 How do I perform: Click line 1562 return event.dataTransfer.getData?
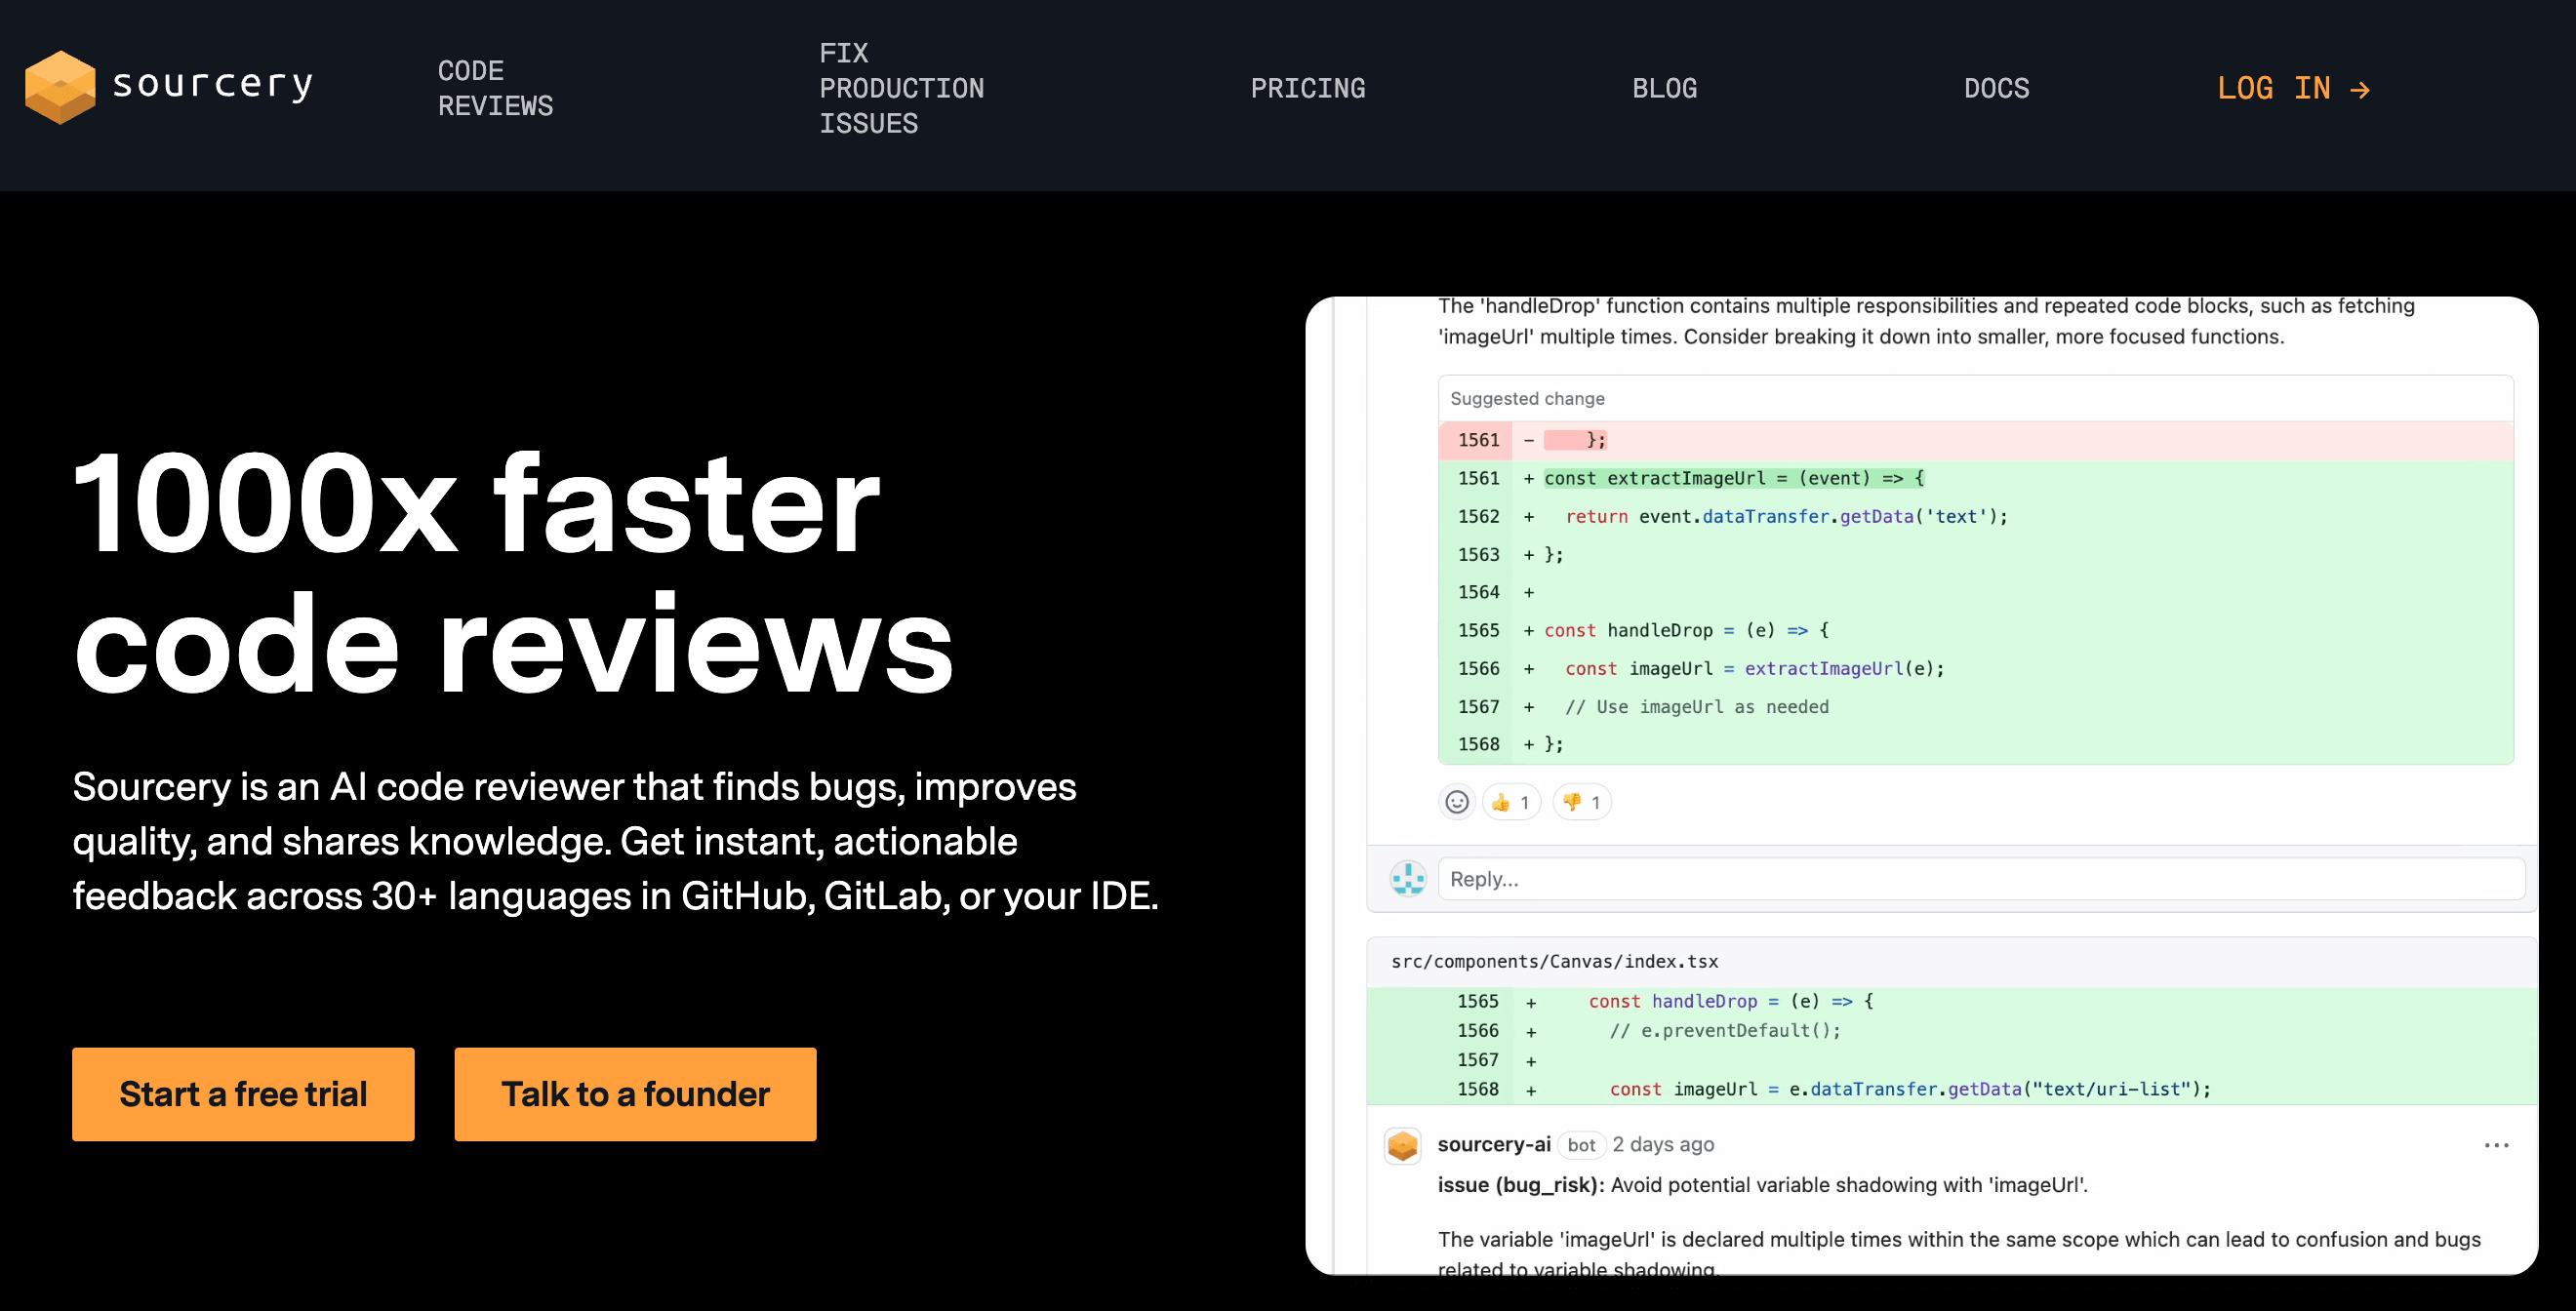point(1975,516)
